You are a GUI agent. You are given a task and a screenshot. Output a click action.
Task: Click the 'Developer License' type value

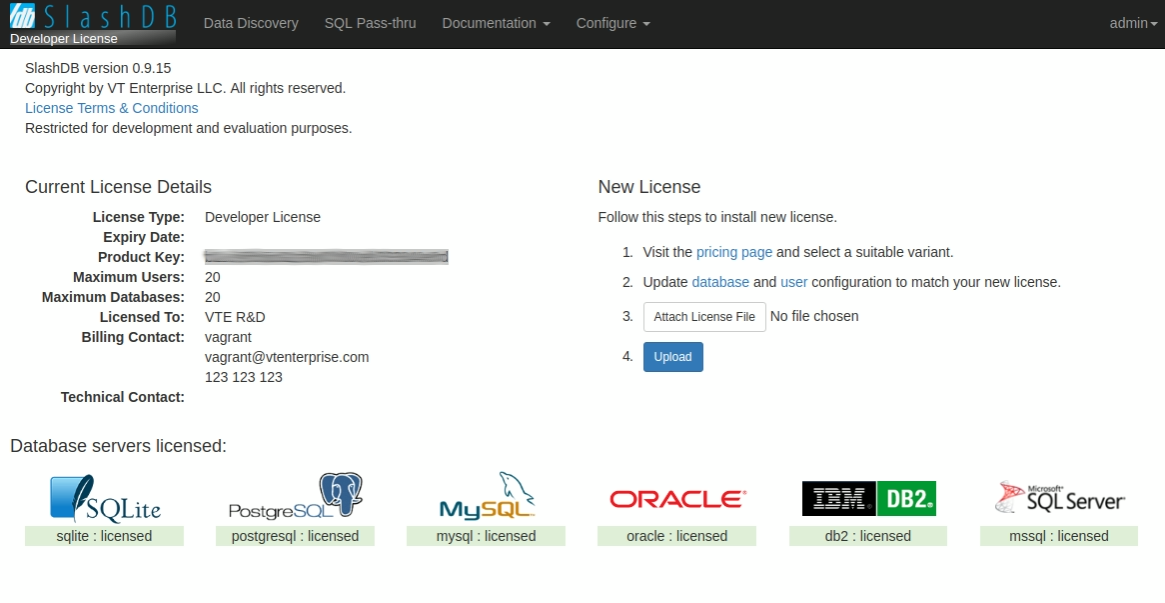[263, 218]
